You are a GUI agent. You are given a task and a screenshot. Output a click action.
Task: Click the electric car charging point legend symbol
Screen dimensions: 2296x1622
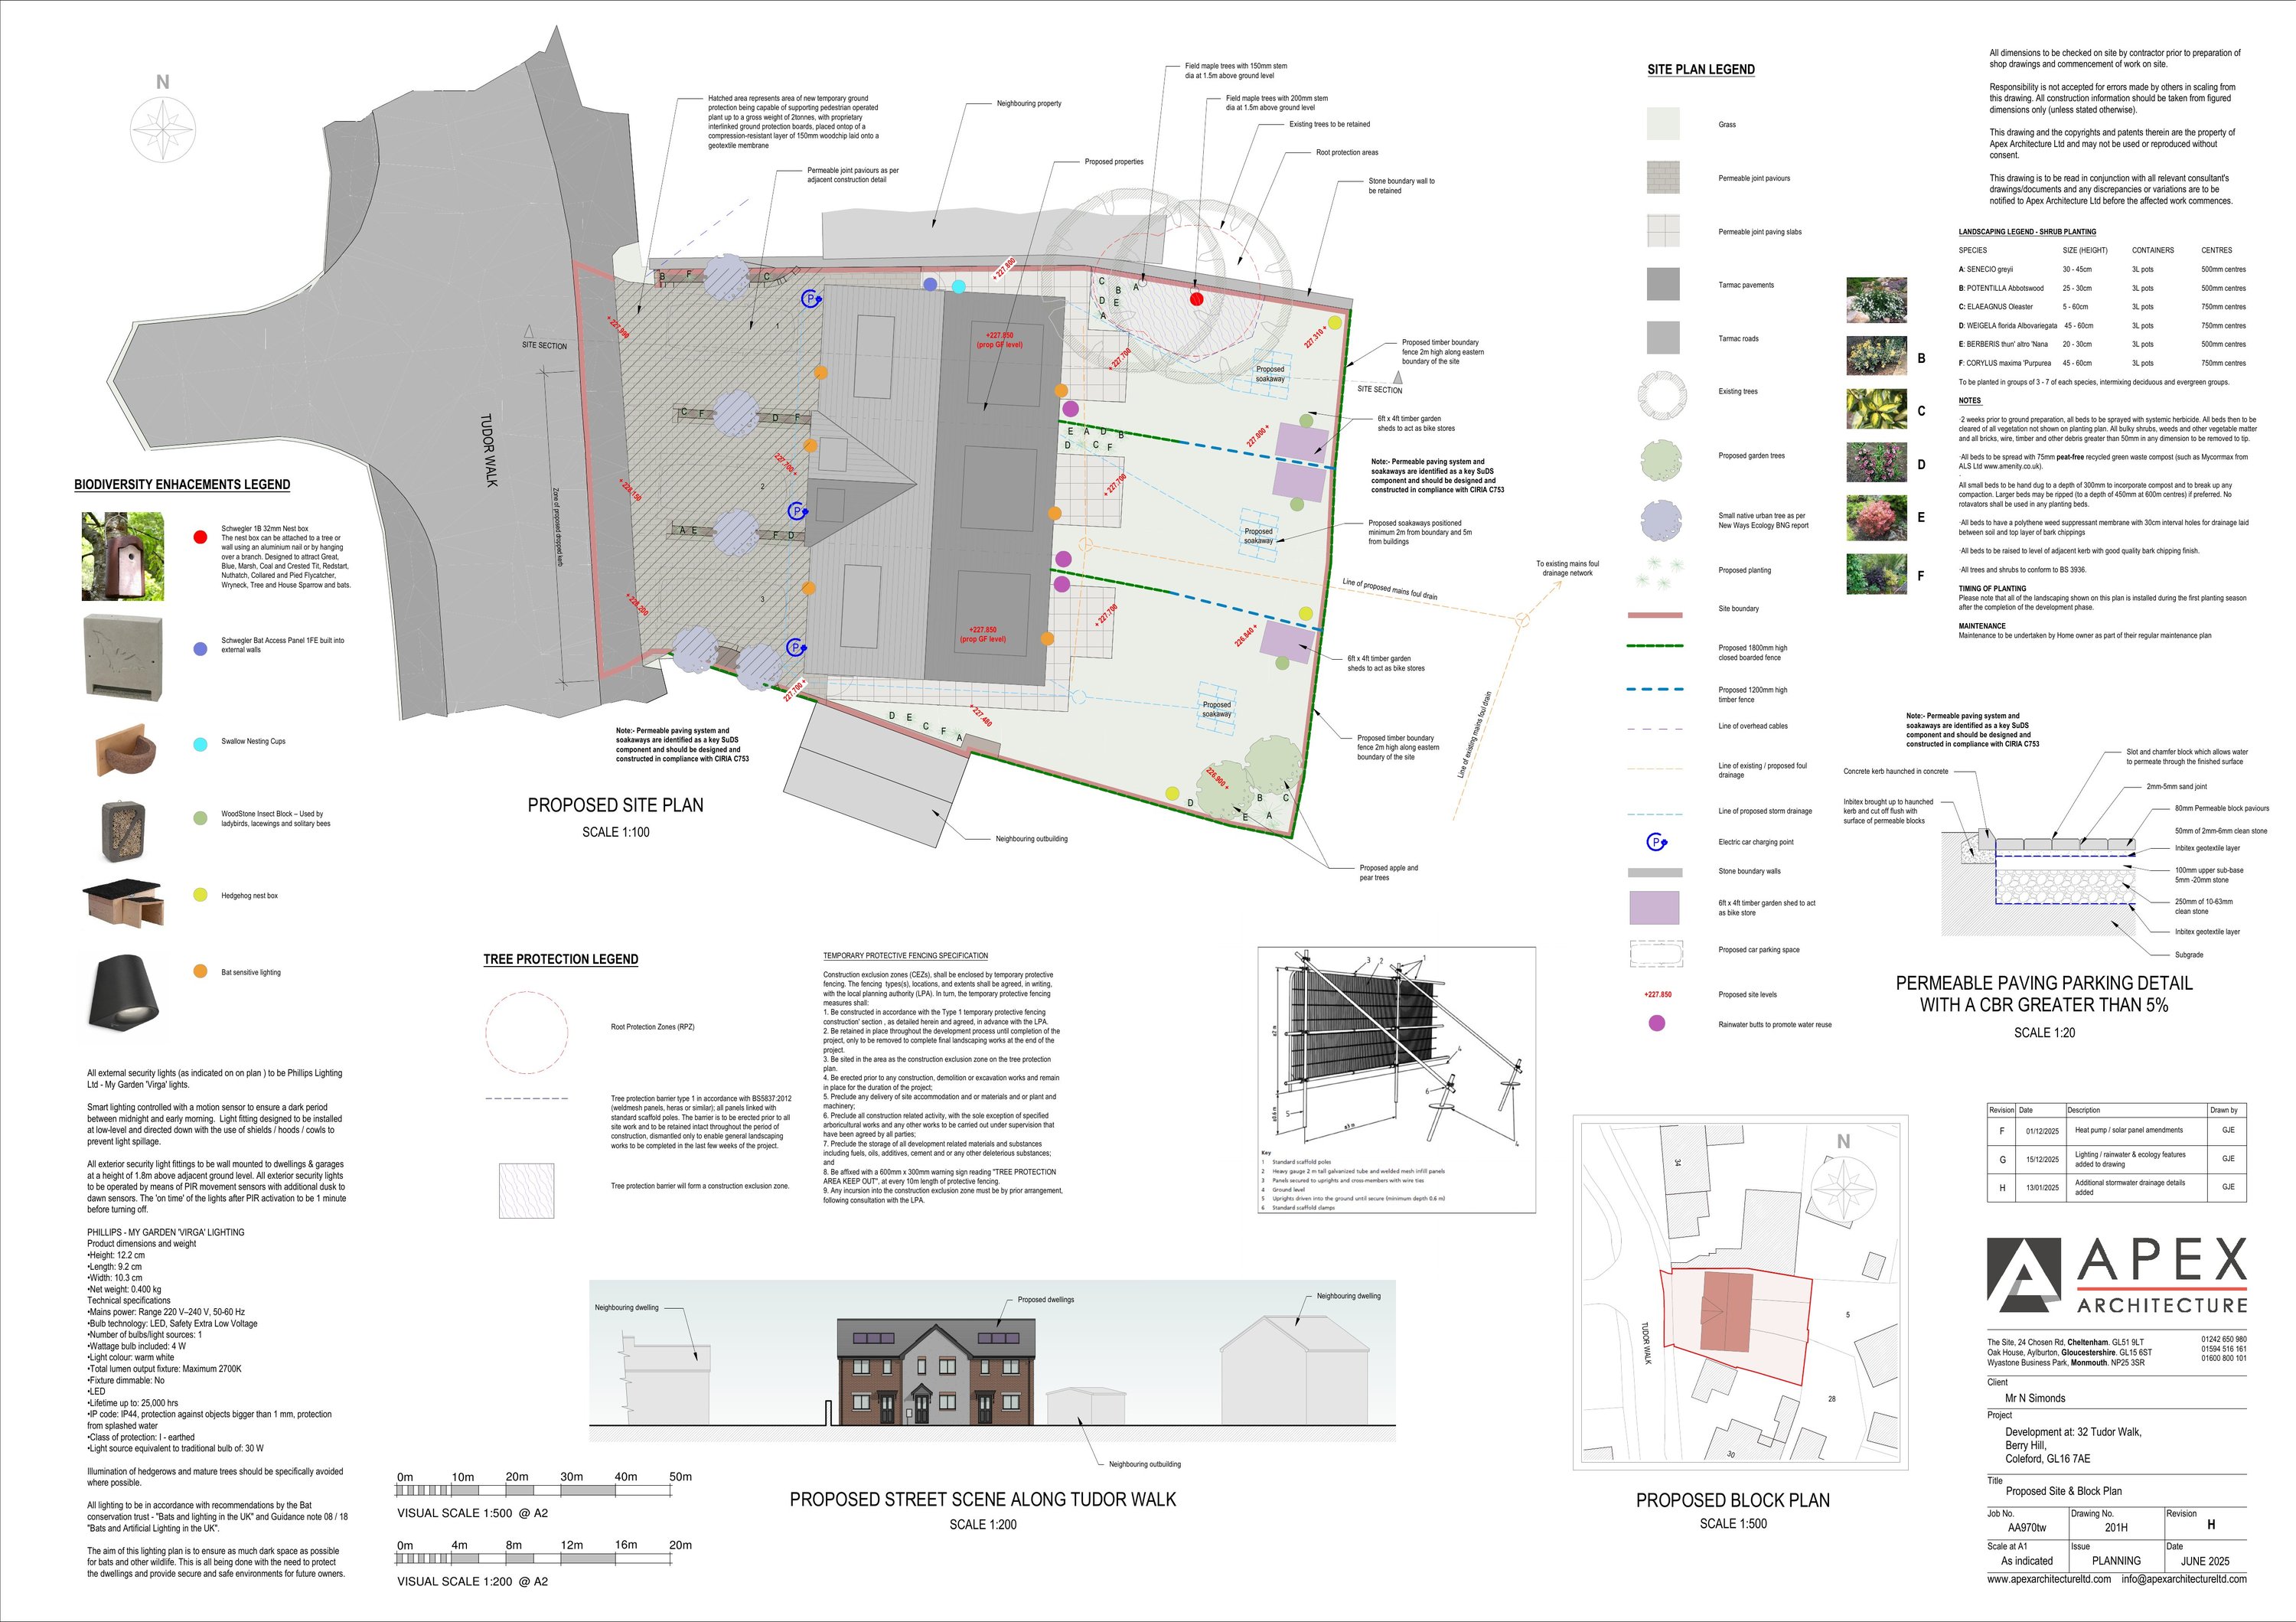point(1656,842)
